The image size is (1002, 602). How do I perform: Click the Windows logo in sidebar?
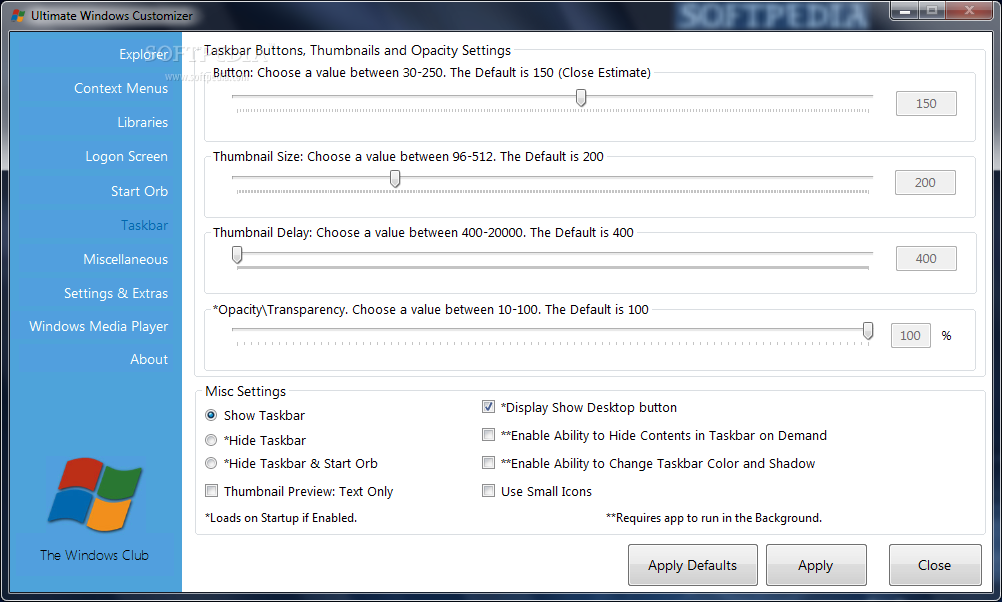(x=95, y=494)
